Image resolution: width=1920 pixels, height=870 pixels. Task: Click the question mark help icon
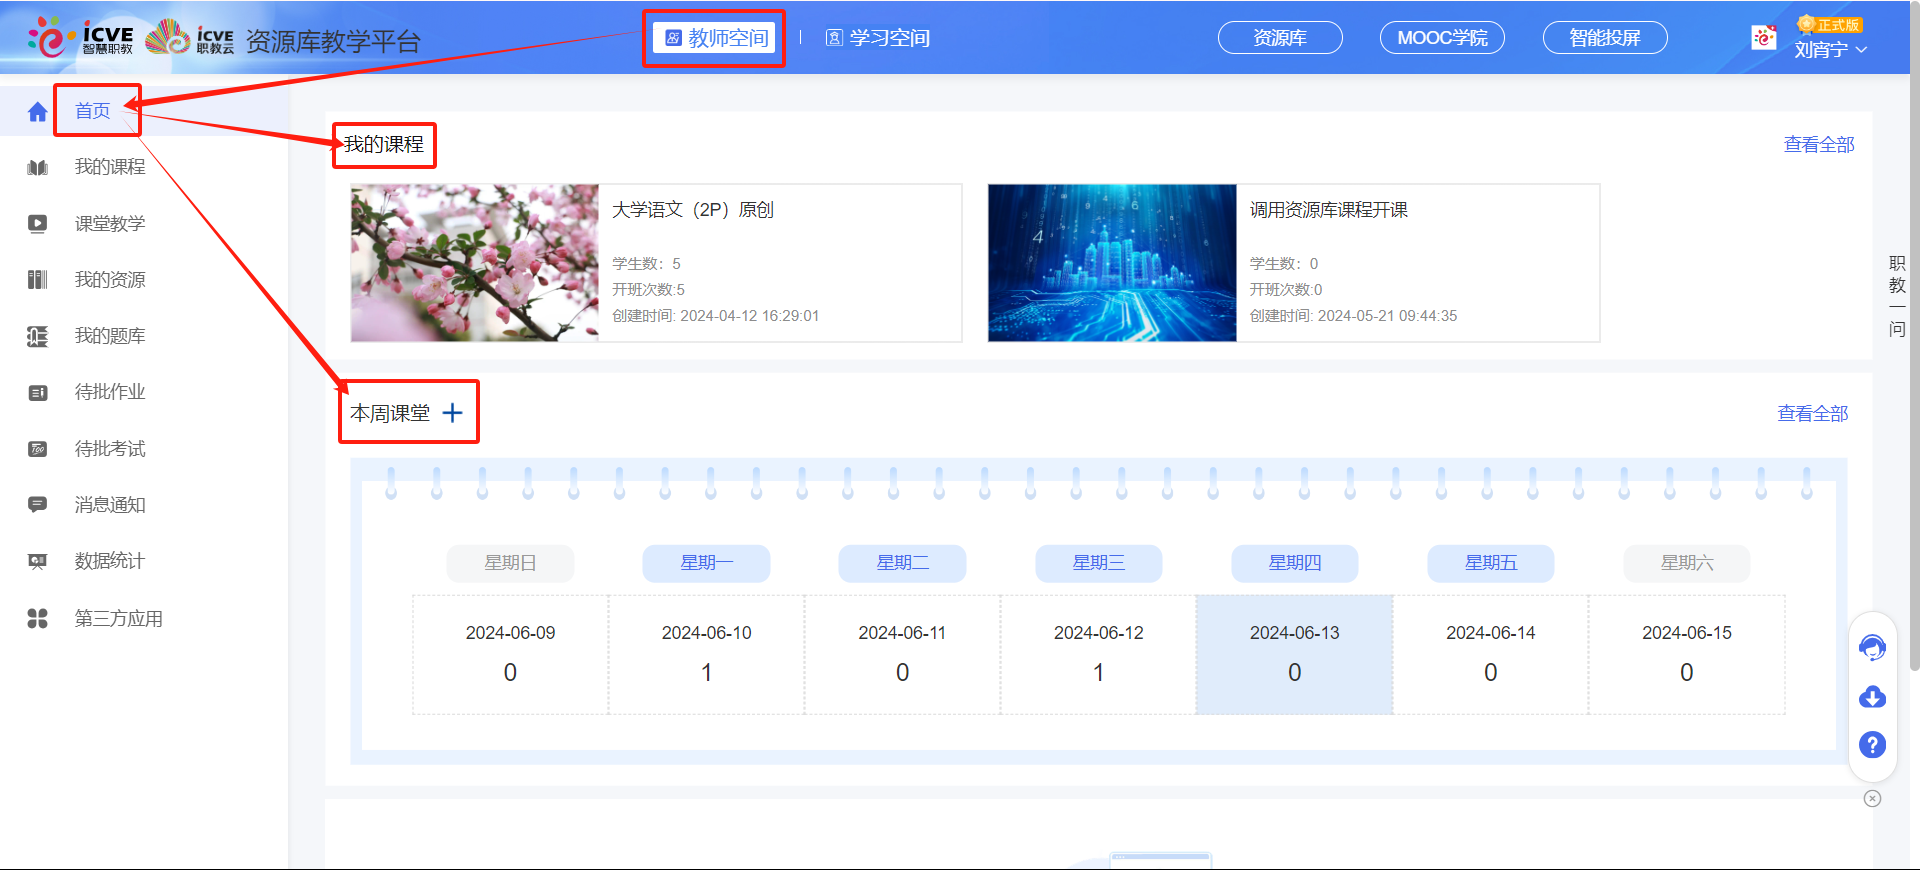pyautogui.click(x=1872, y=745)
